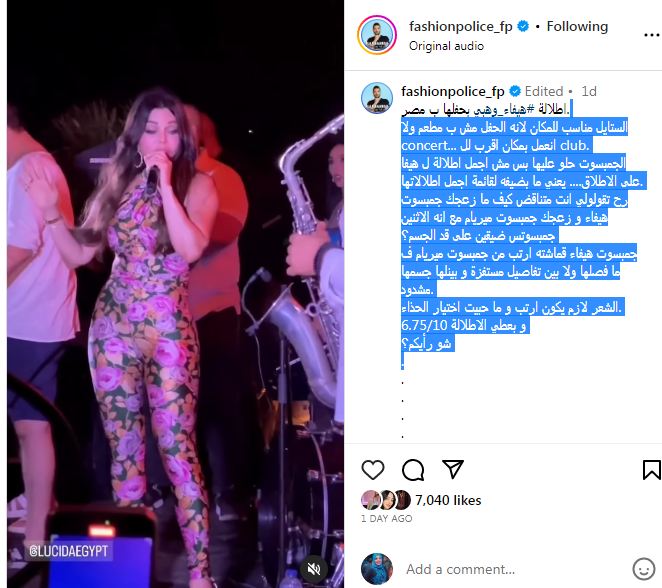
Task: Click the @LUCIDAEGYPT tag on video
Action: tap(68, 551)
